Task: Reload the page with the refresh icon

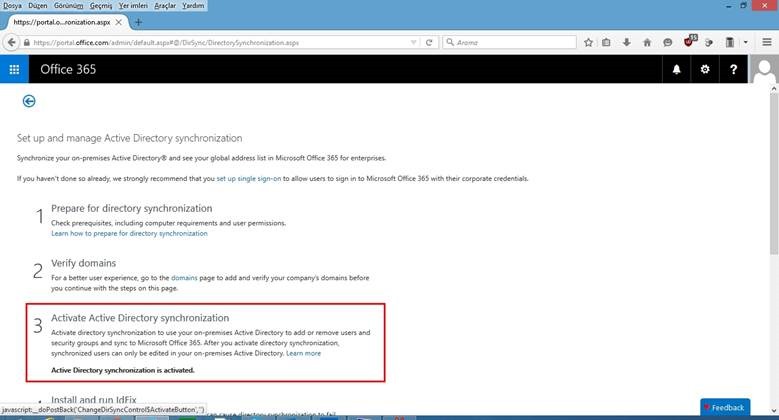Action: (x=429, y=43)
